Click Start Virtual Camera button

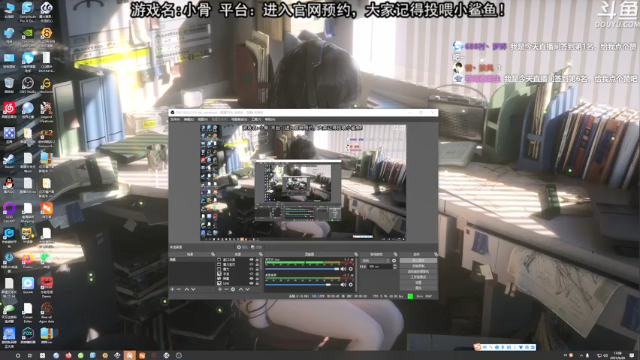[x=418, y=271]
